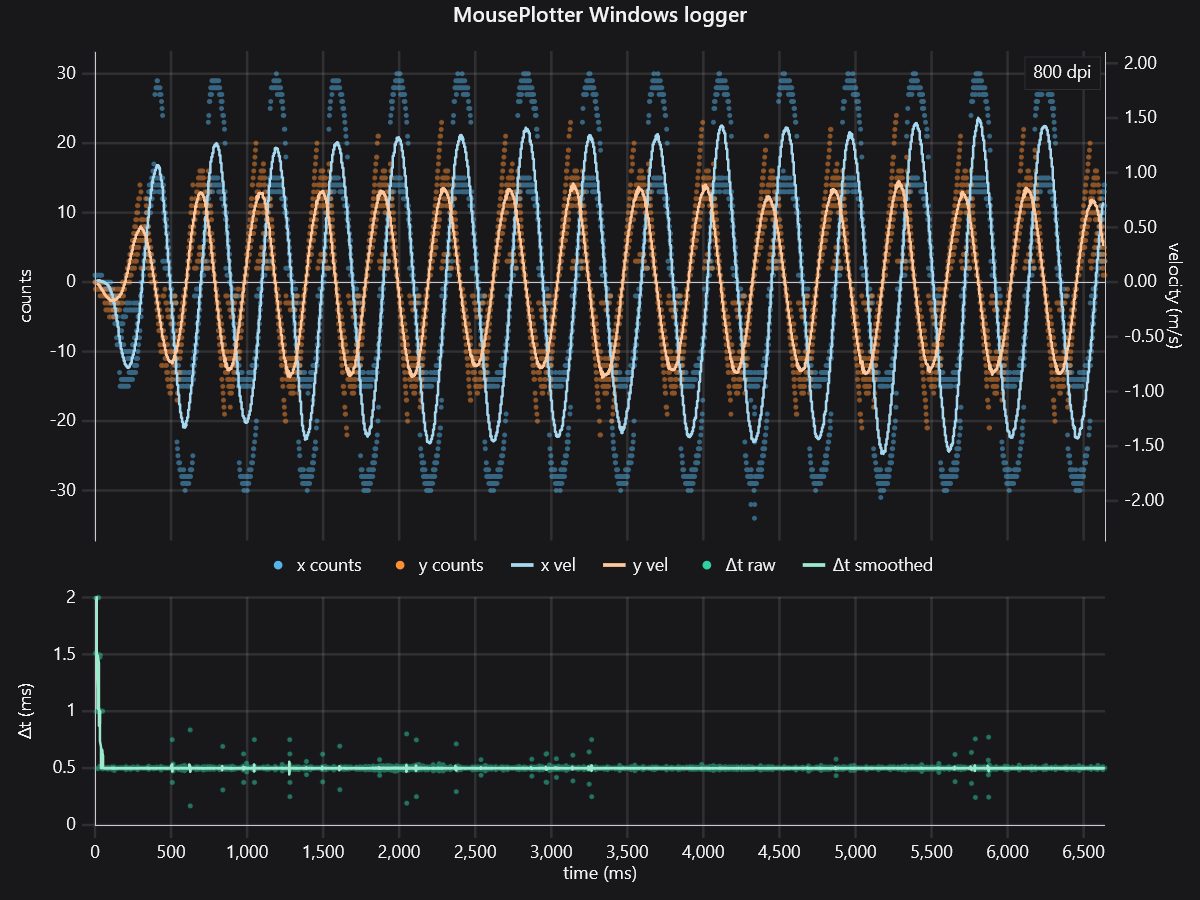The width and height of the screenshot is (1200, 900).
Task: Toggle the y counts legend entry
Action: tap(438, 565)
